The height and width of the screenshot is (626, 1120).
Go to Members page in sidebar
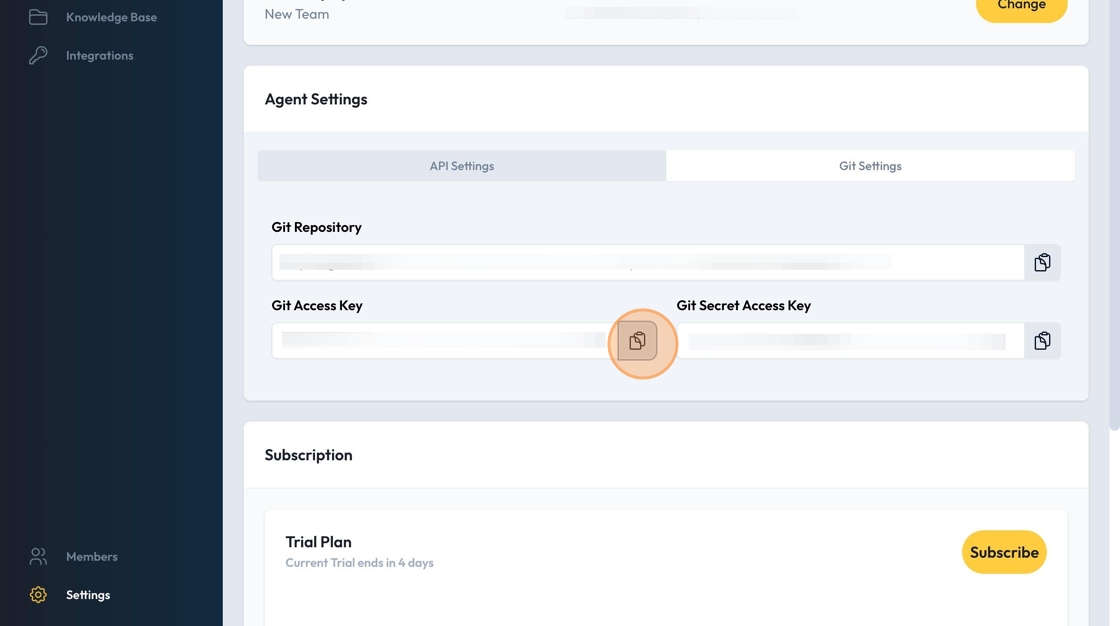click(91, 556)
